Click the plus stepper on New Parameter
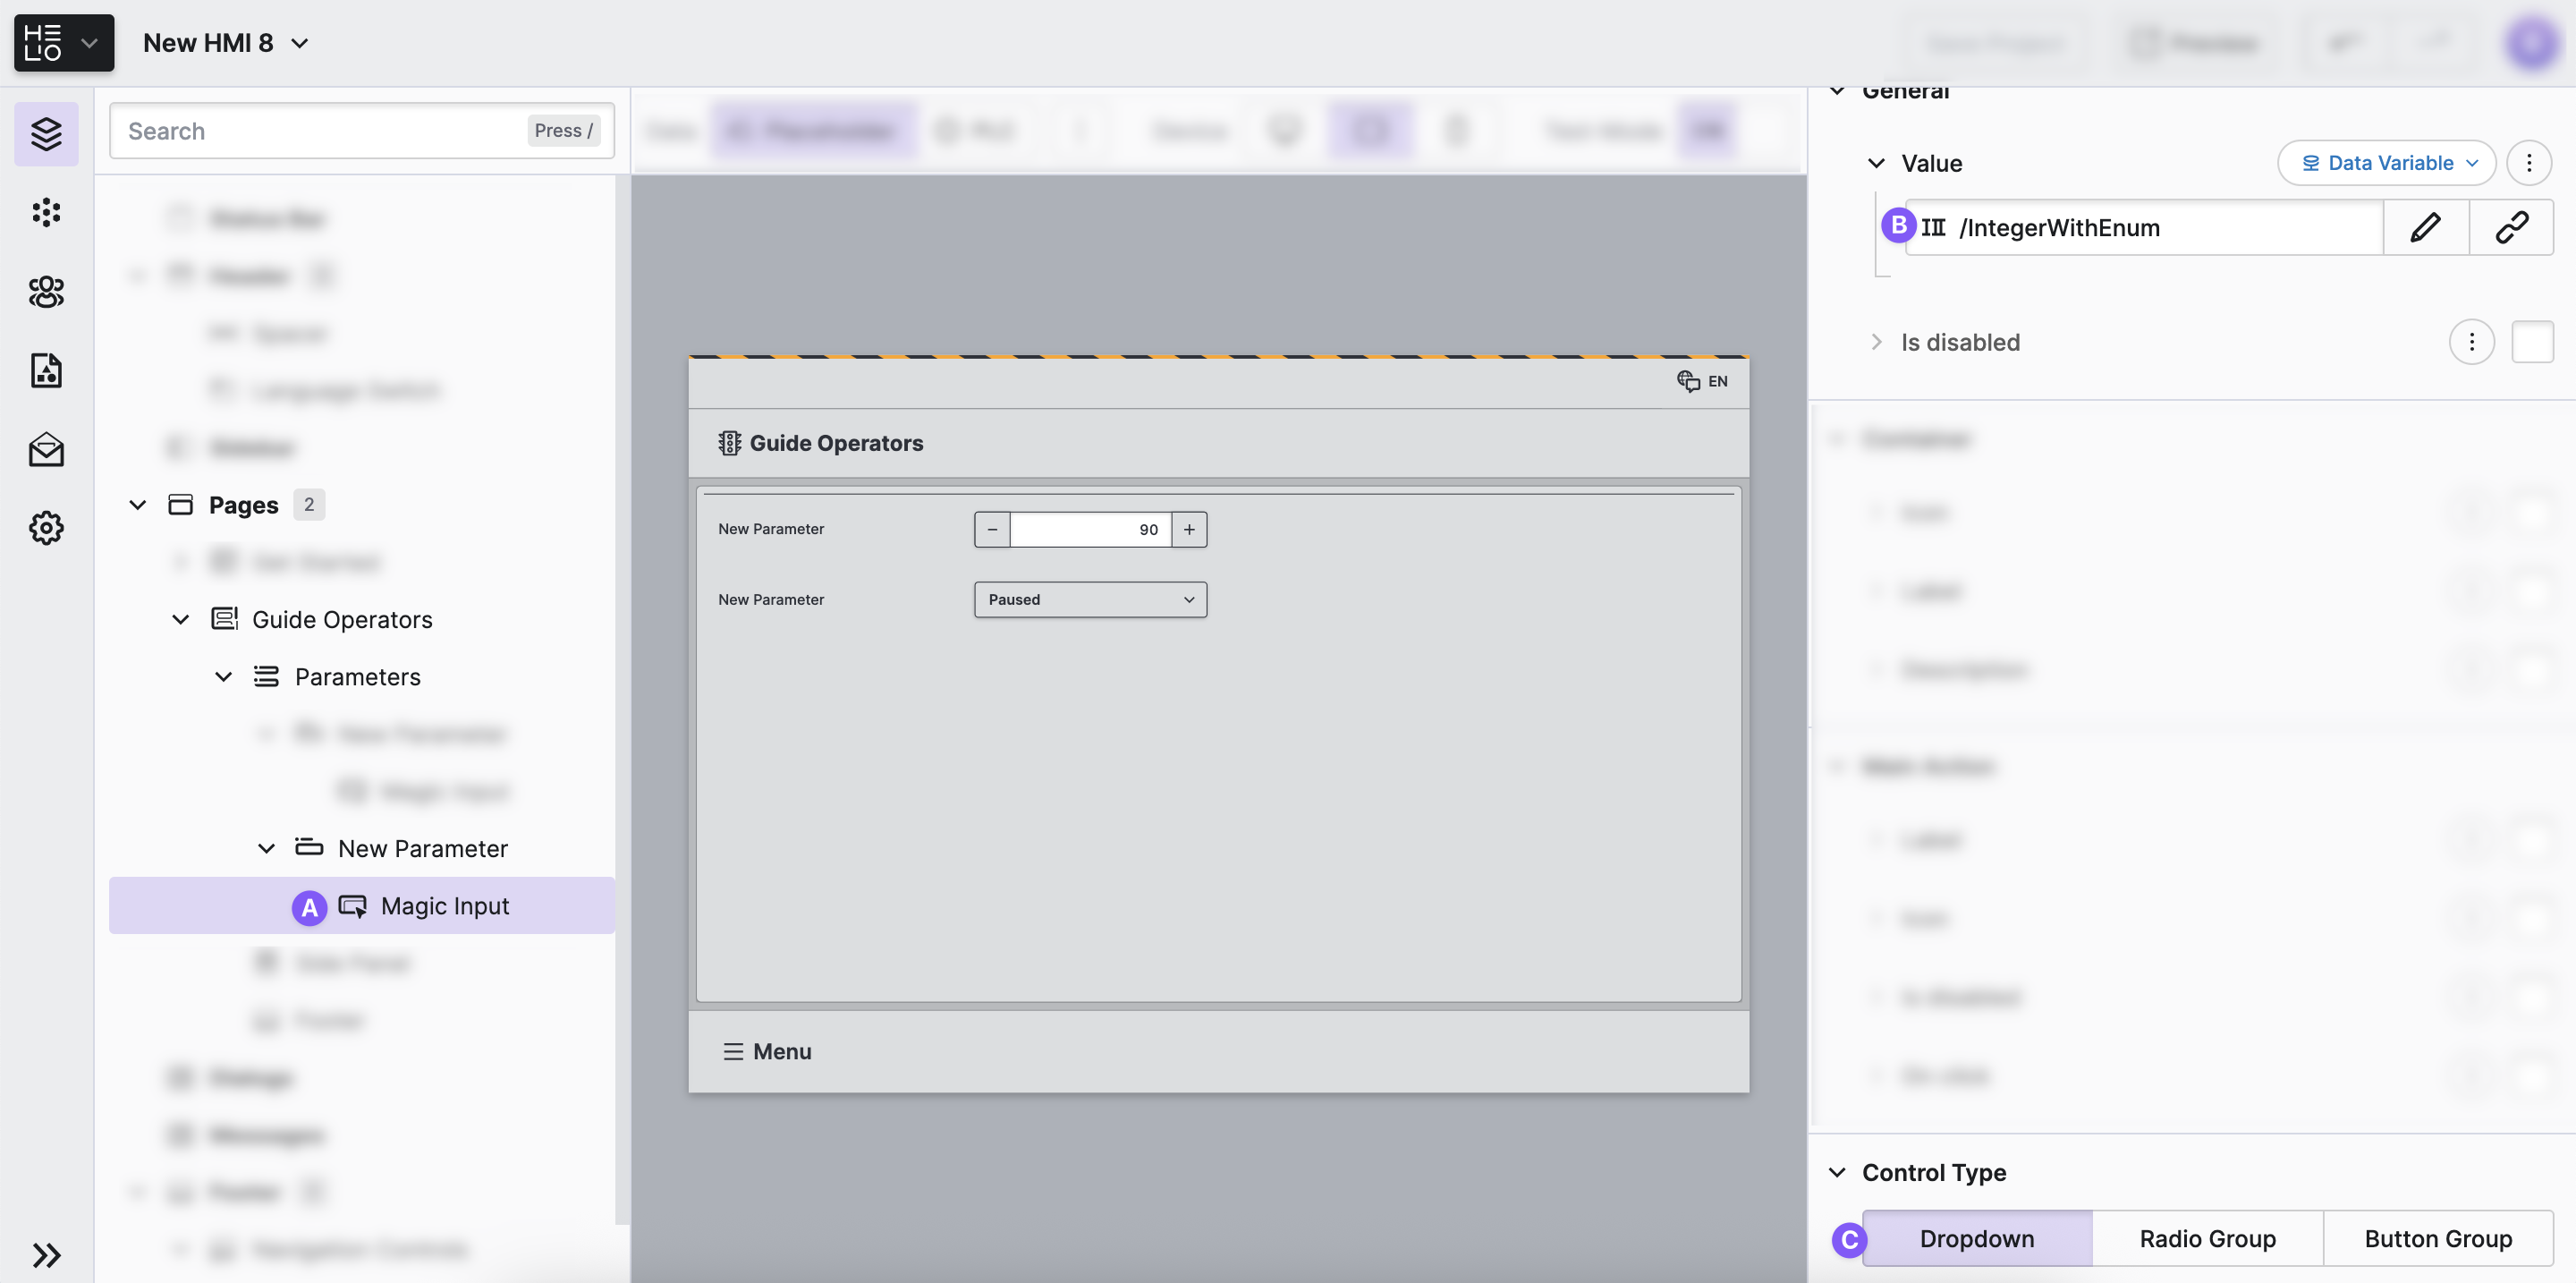Image resolution: width=2576 pixels, height=1283 pixels. [1189, 529]
